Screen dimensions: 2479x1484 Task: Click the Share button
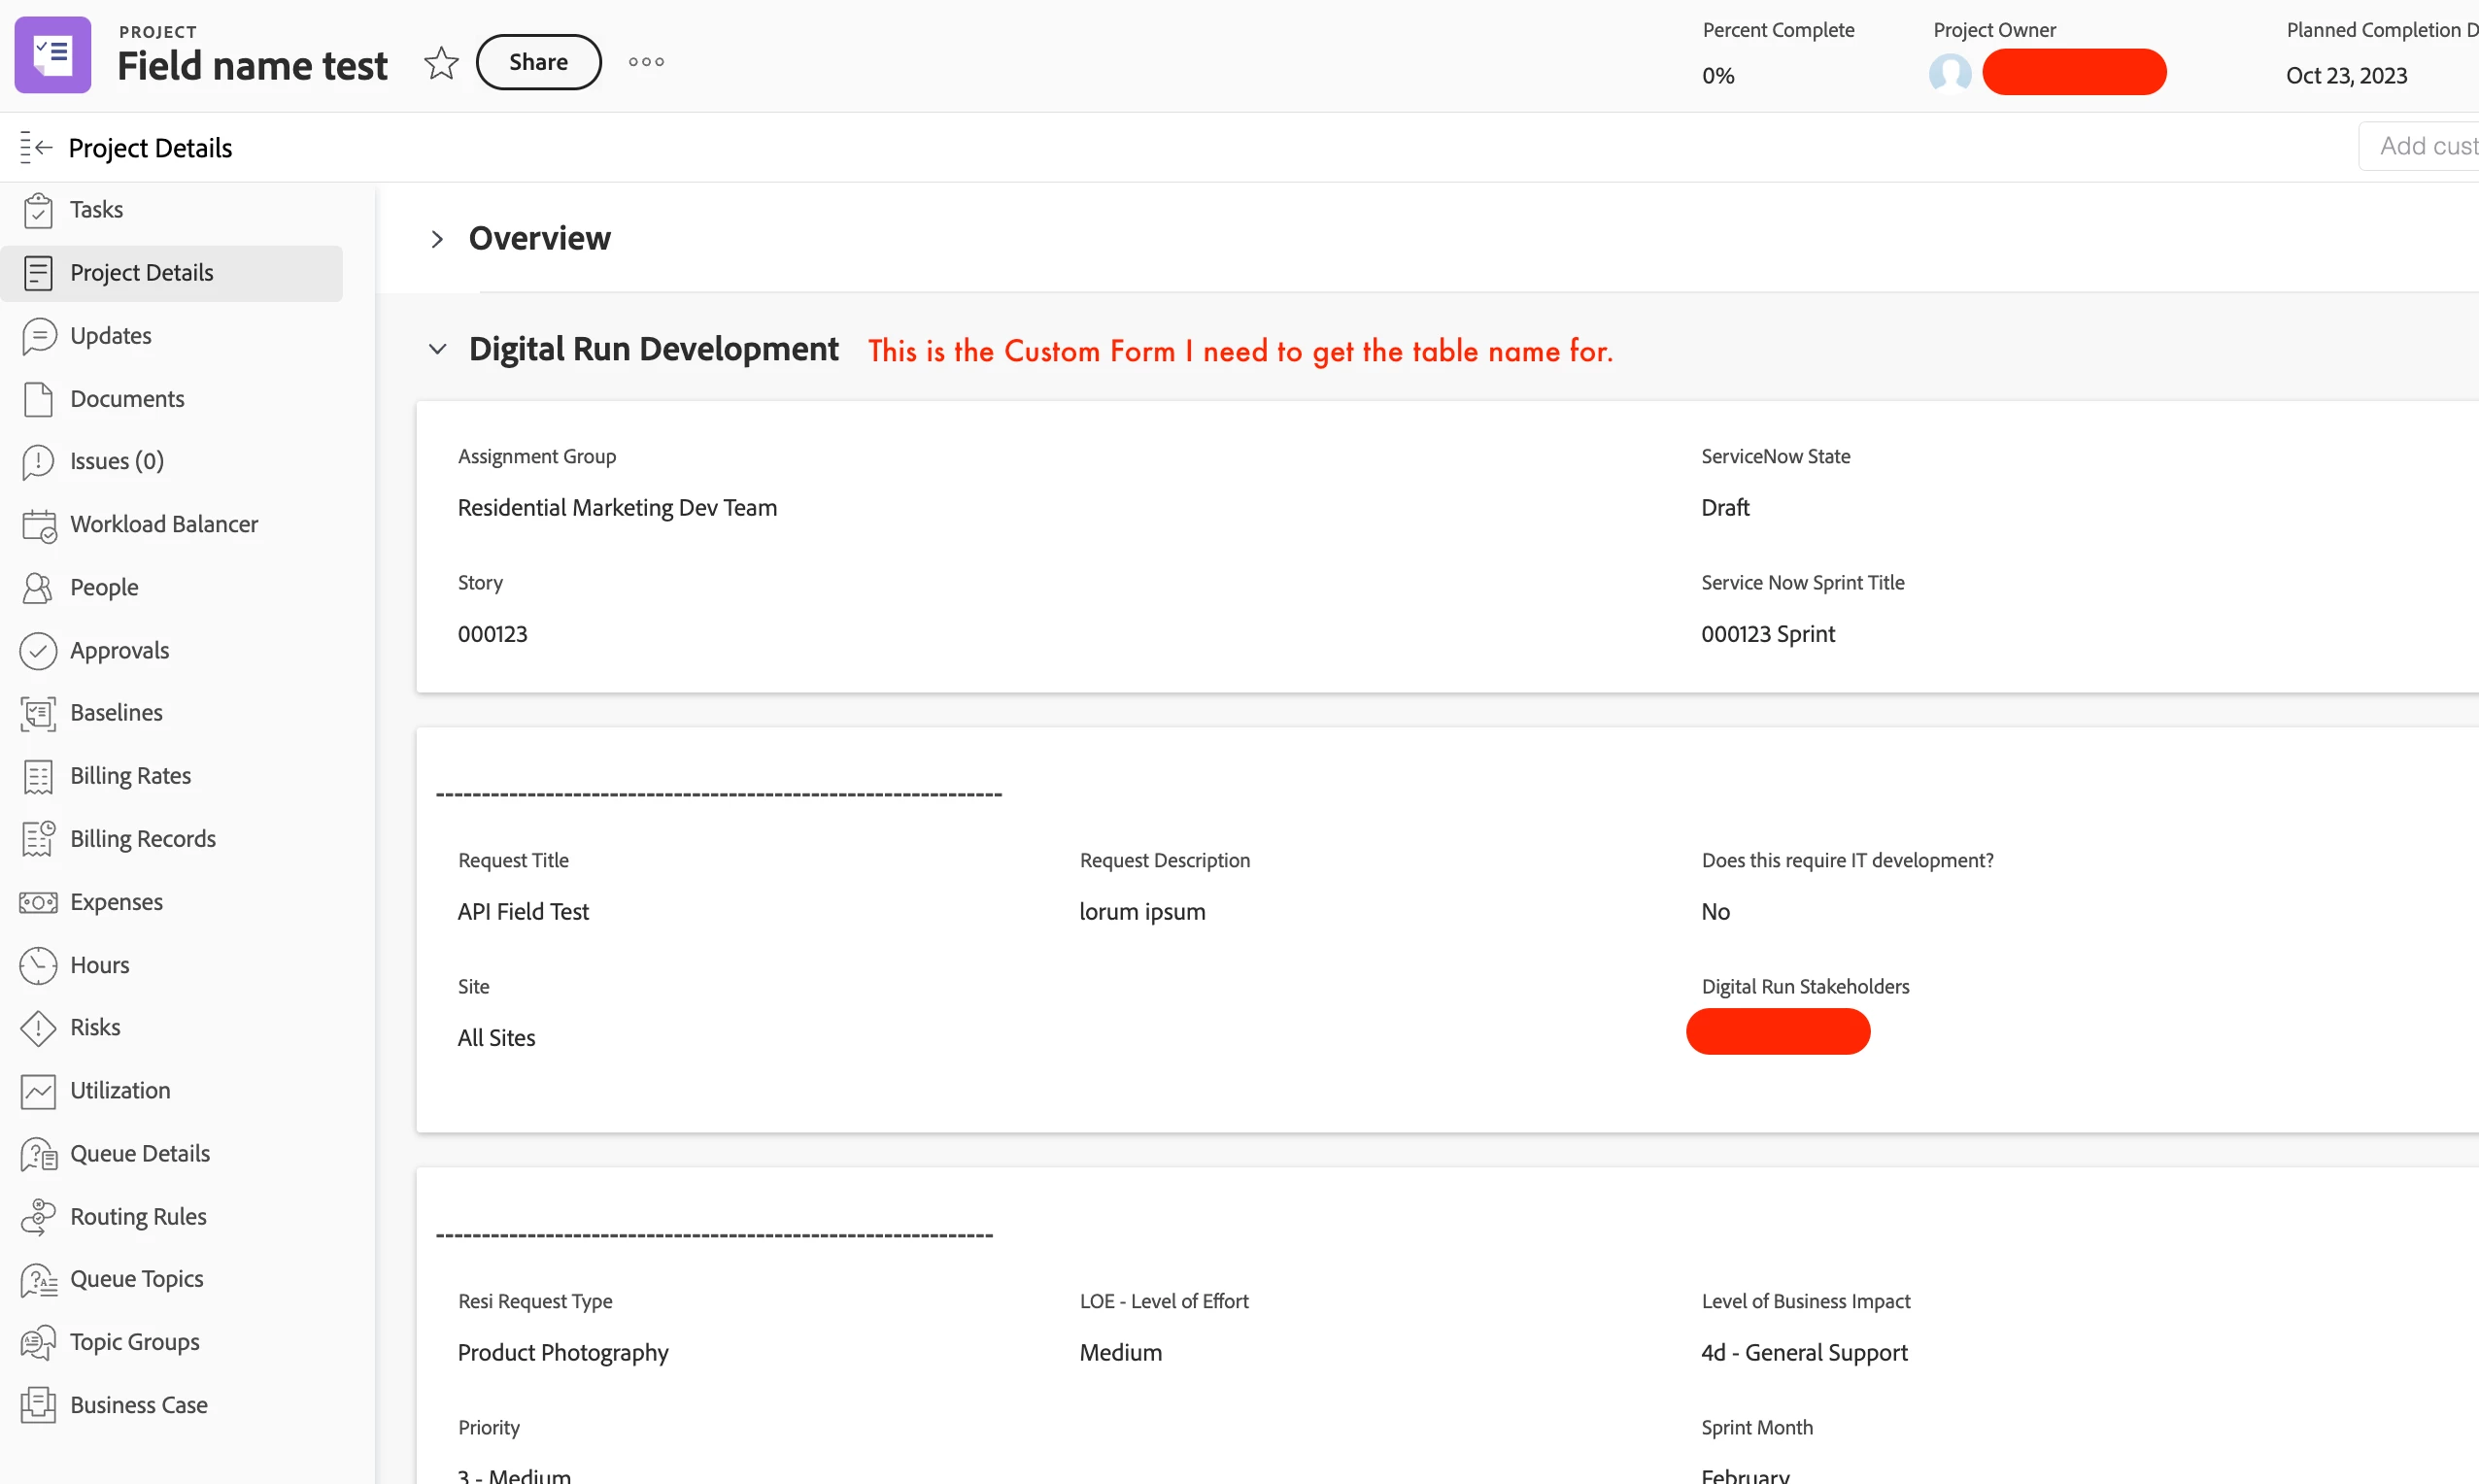point(538,62)
